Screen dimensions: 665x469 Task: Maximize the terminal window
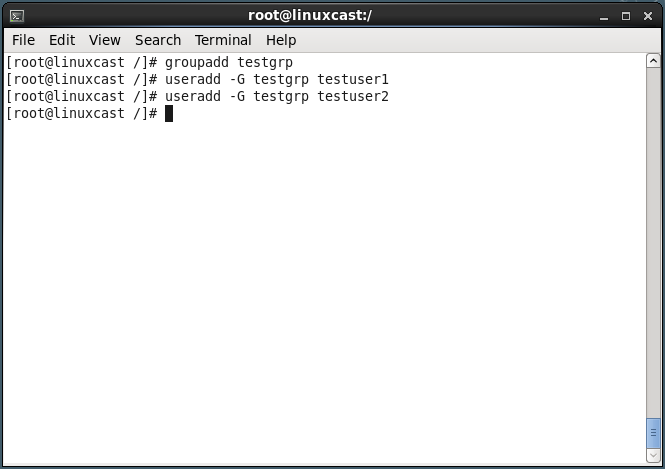point(626,17)
